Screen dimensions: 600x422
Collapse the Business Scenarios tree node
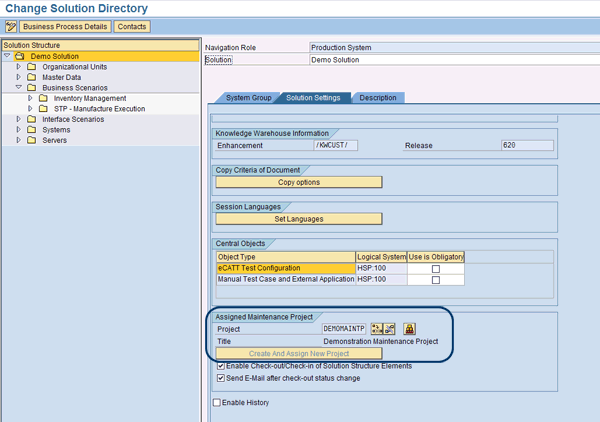(18, 88)
